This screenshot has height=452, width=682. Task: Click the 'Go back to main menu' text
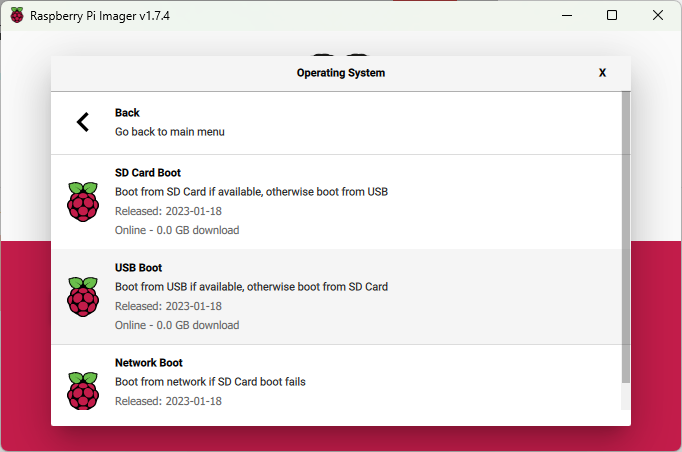pos(170,132)
